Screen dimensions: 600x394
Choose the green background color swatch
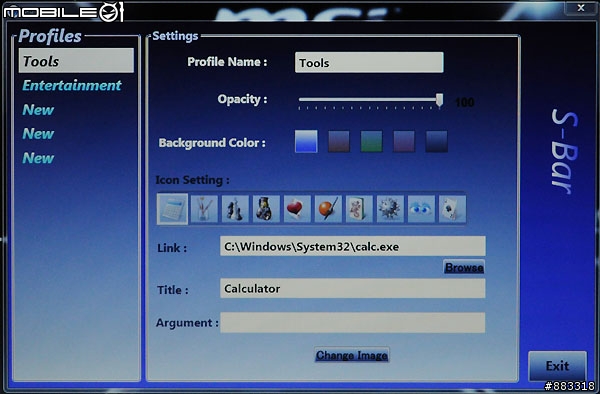[371, 142]
